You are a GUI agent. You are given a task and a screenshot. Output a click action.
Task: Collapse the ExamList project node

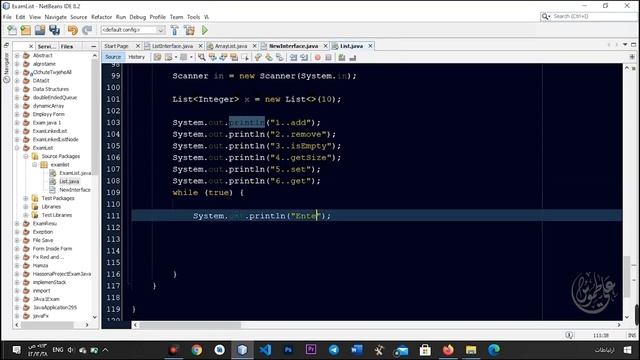(x=17, y=148)
